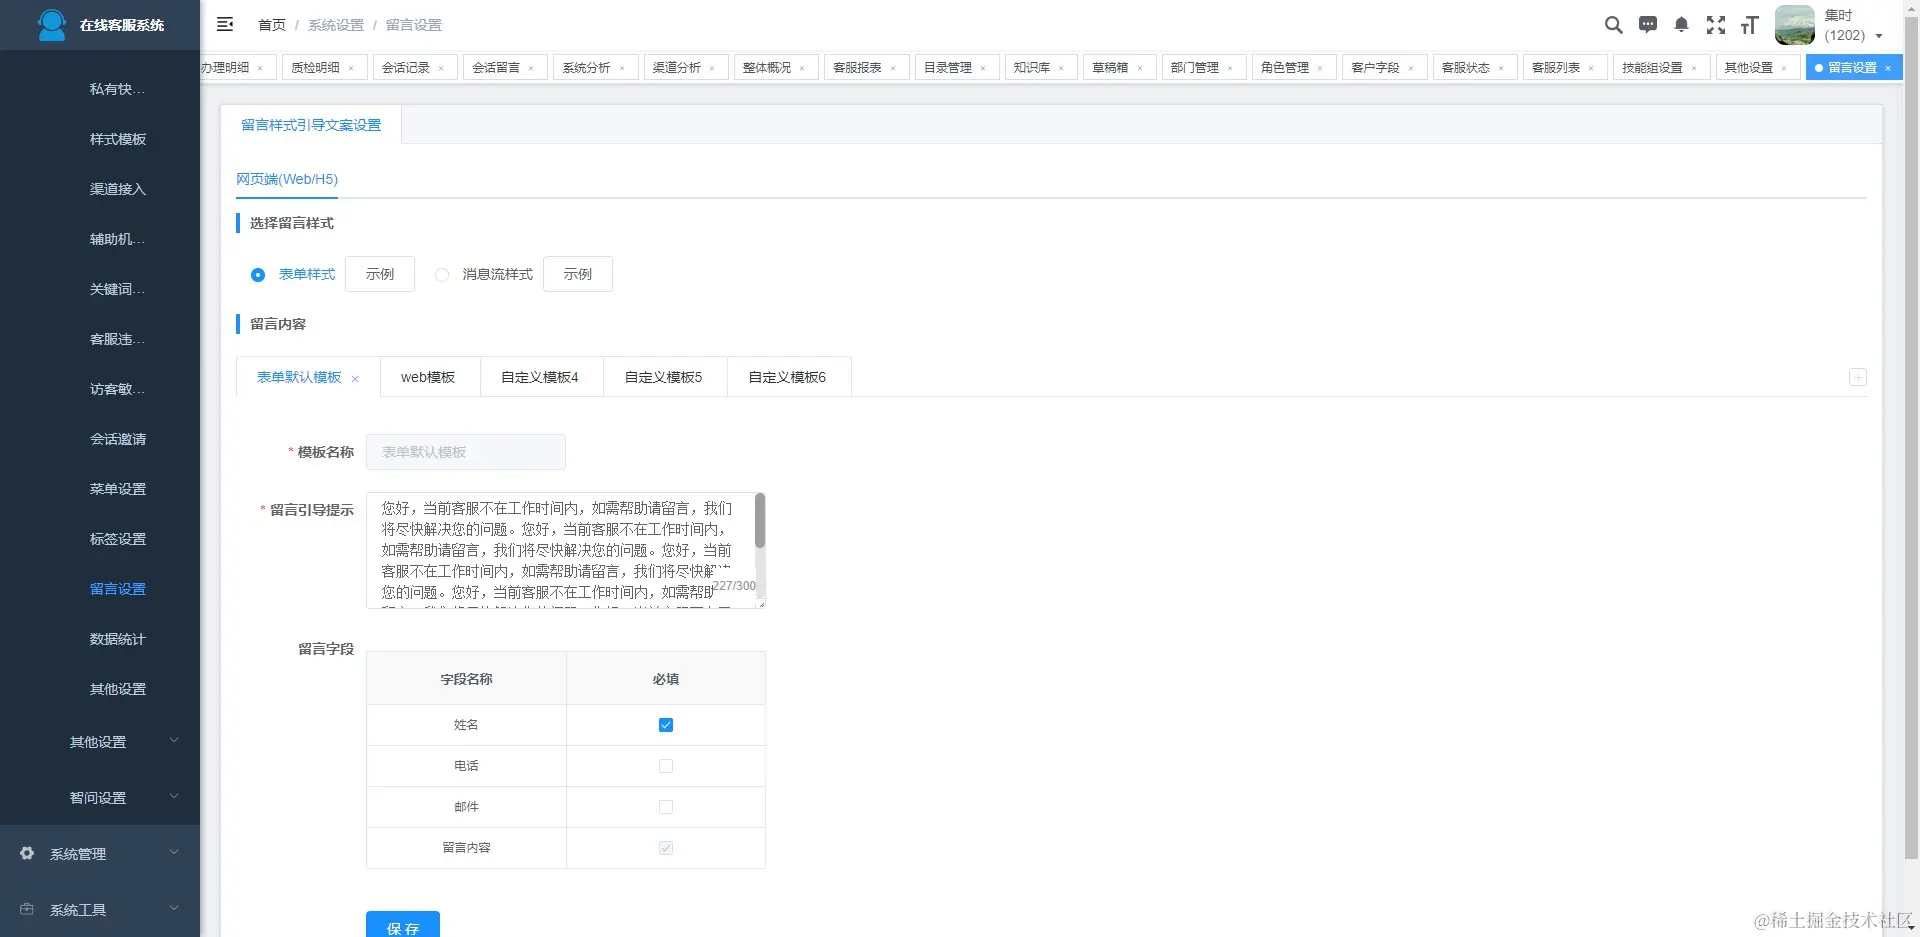This screenshot has width=1920, height=937.
Task: Open 渠道接入 in the sidebar
Action: [x=118, y=189]
